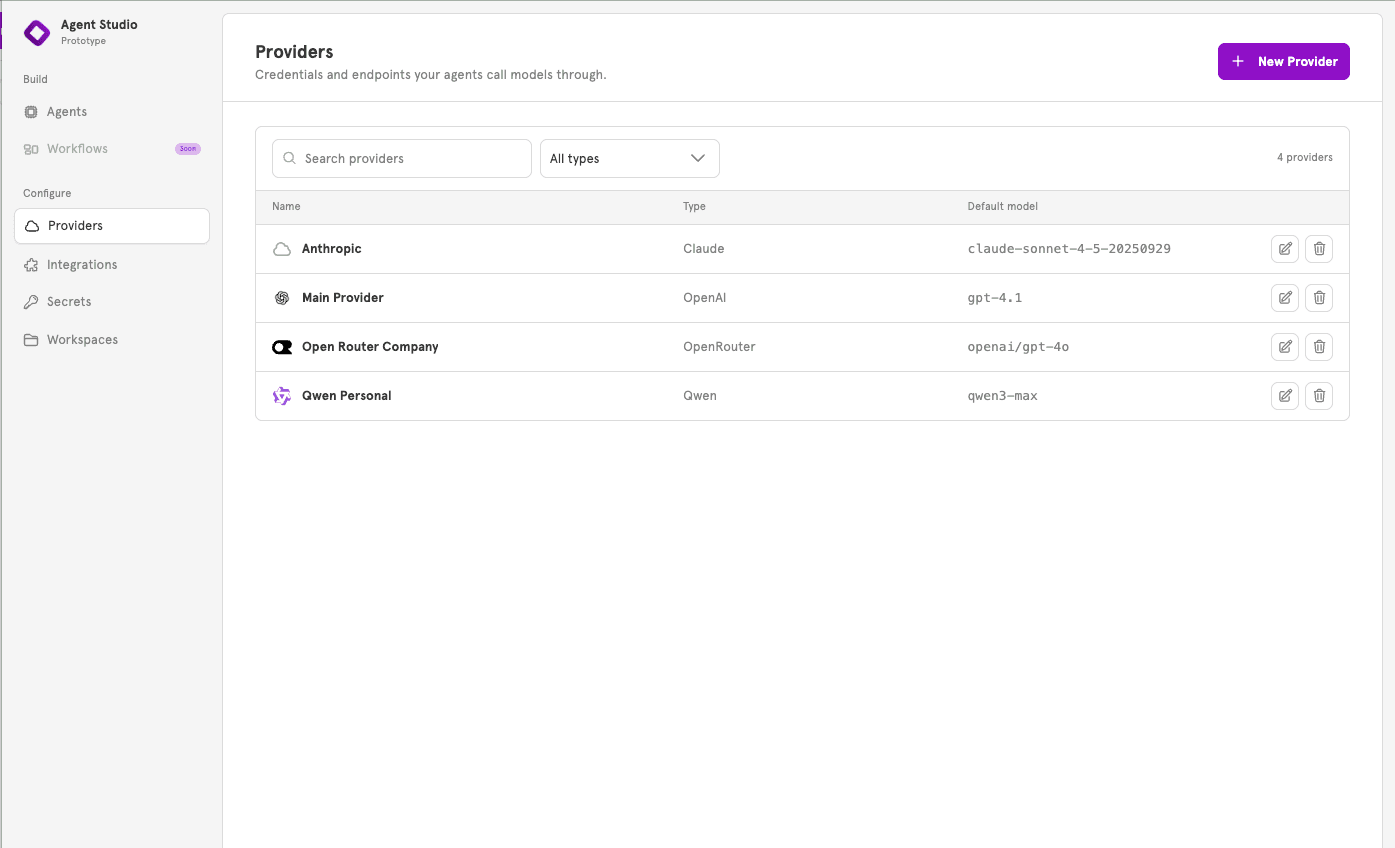Click the OpenAI type cell
Screen dimensions: 1395x848
(705, 298)
